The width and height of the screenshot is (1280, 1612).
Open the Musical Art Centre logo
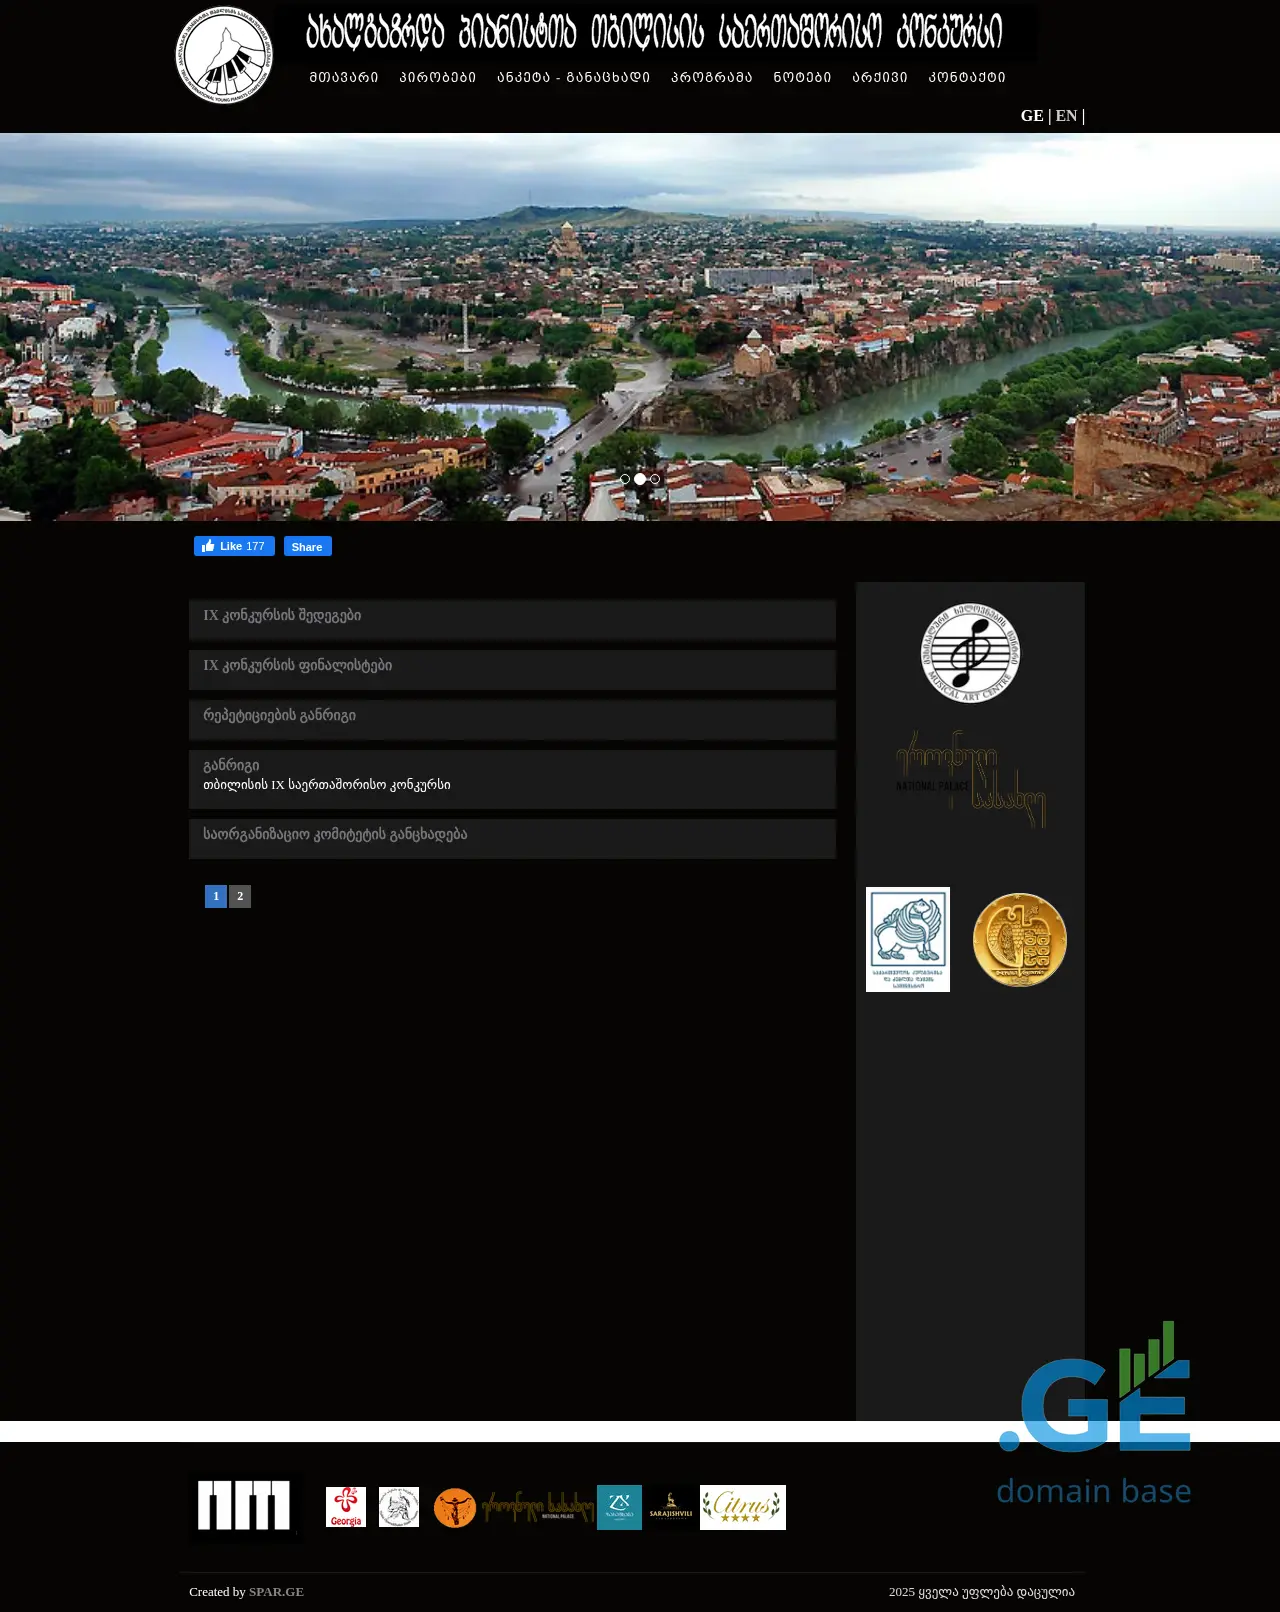click(970, 653)
